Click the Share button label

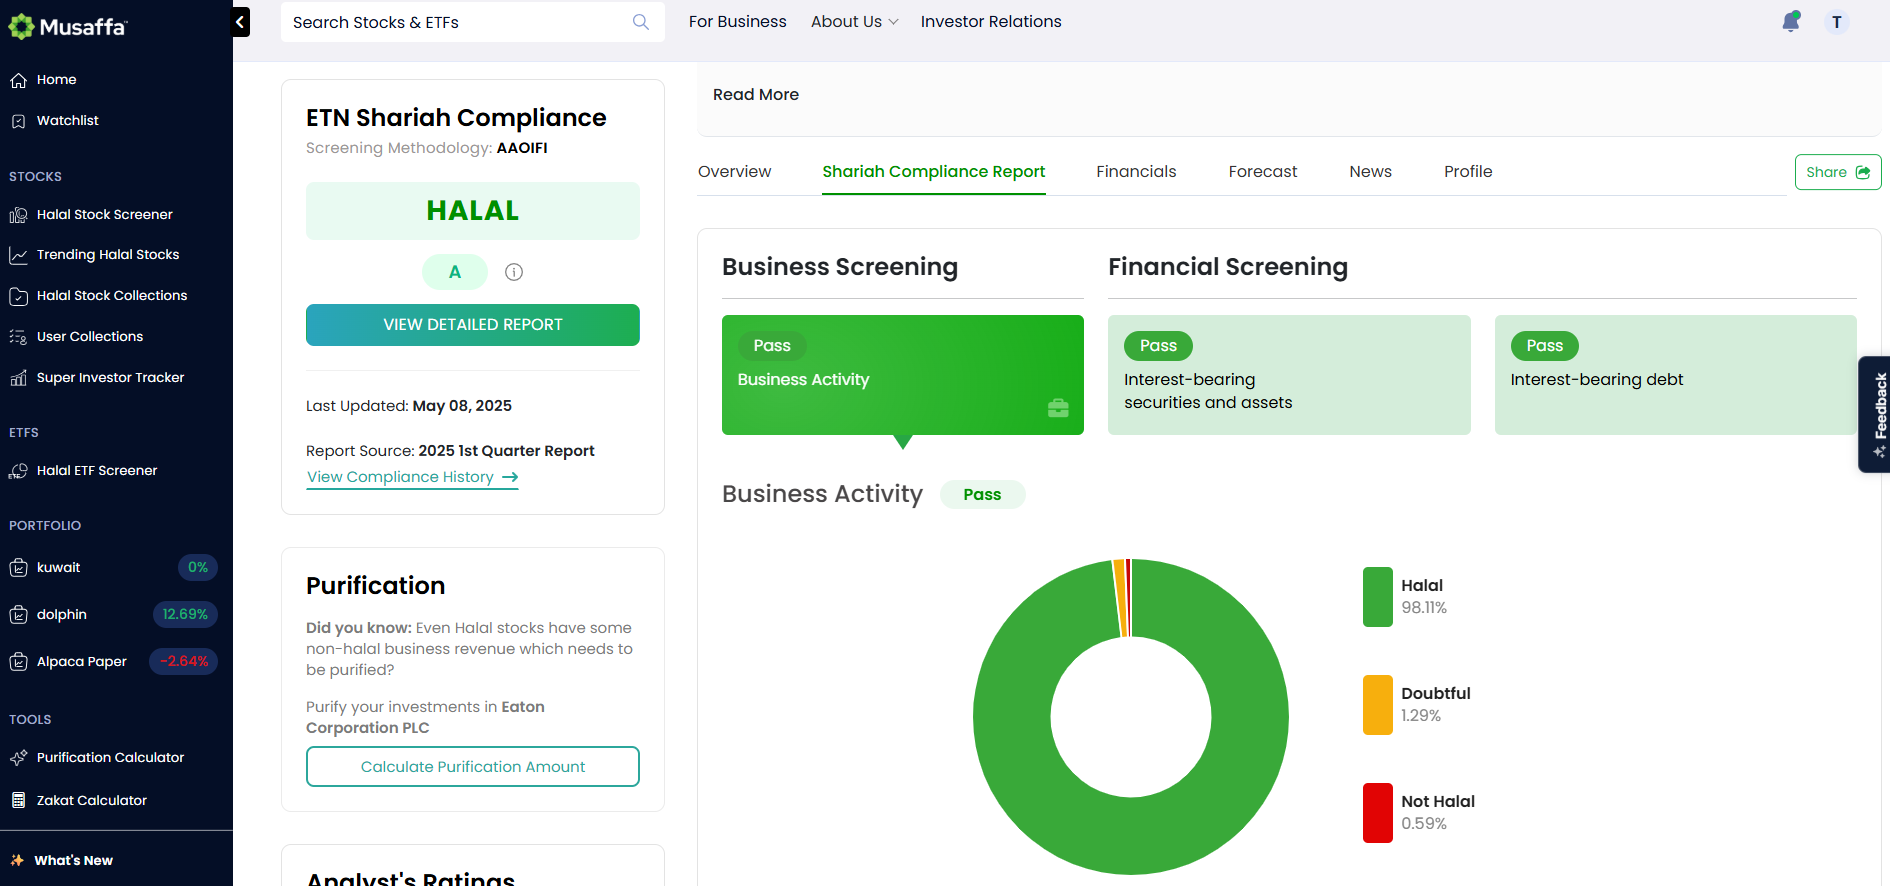click(x=1826, y=172)
